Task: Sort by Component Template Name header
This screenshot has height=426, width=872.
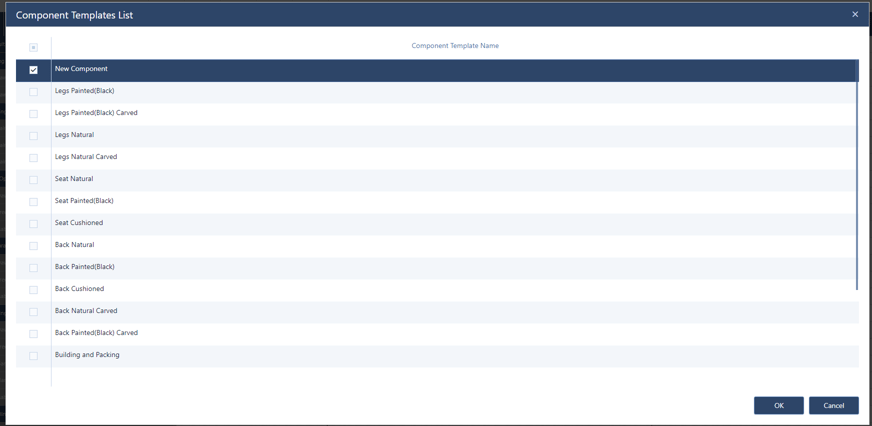Action: coord(455,46)
